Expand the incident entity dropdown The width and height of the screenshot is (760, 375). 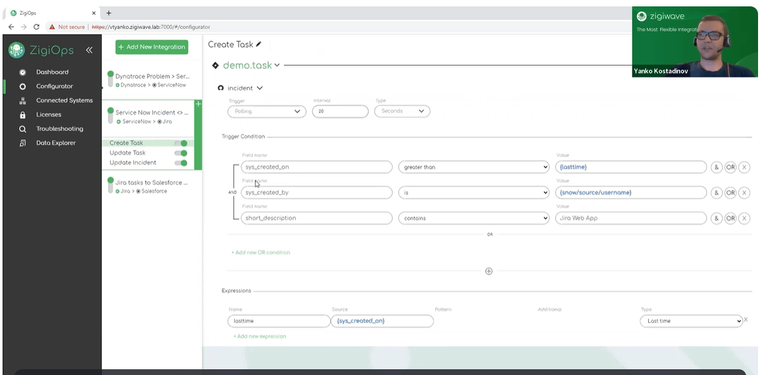[x=260, y=88]
